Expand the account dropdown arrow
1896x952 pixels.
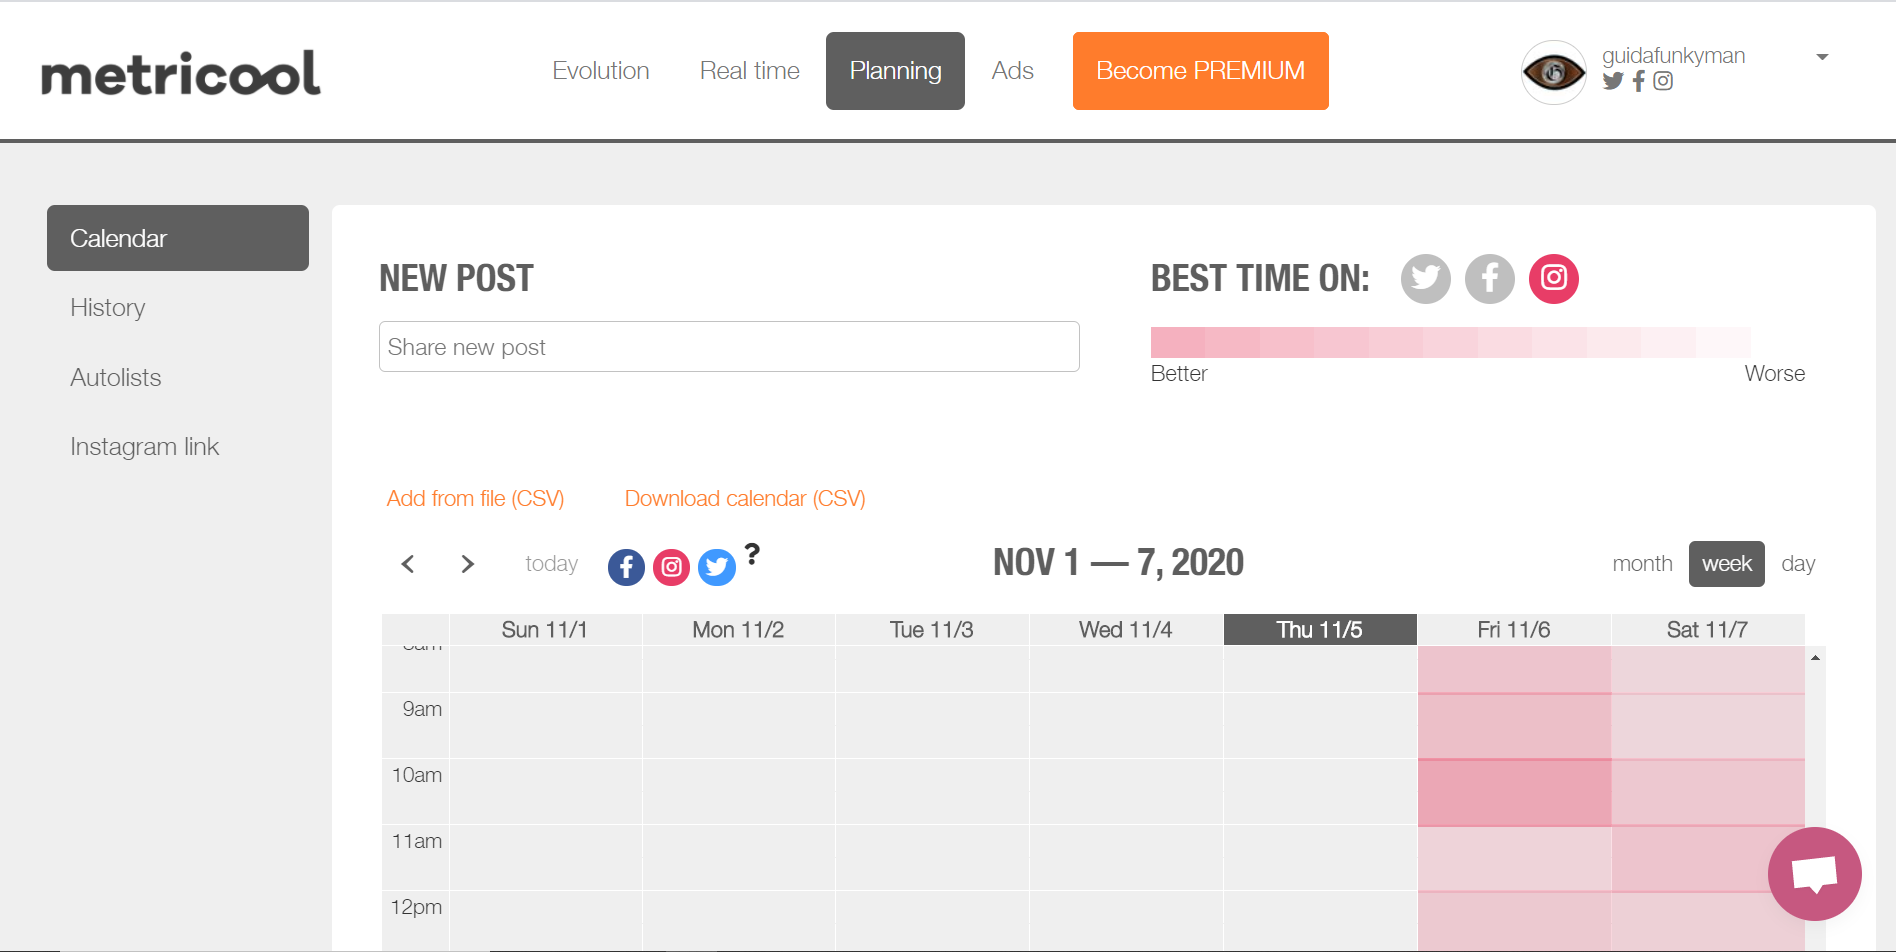[x=1822, y=57]
